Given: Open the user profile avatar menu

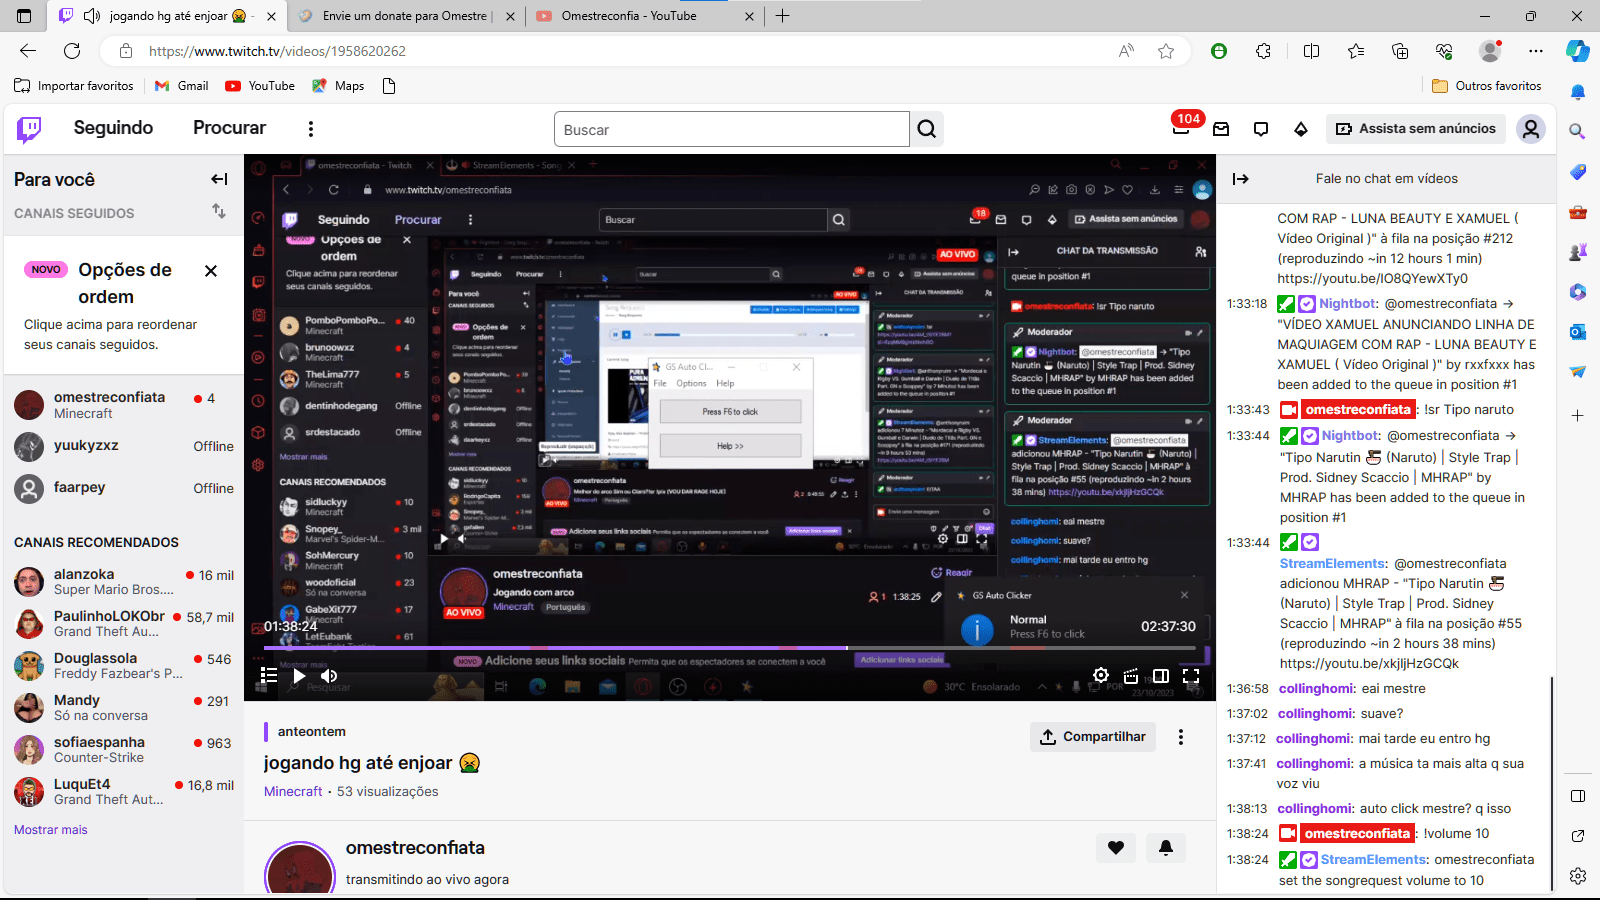Looking at the screenshot, I should (x=1531, y=129).
